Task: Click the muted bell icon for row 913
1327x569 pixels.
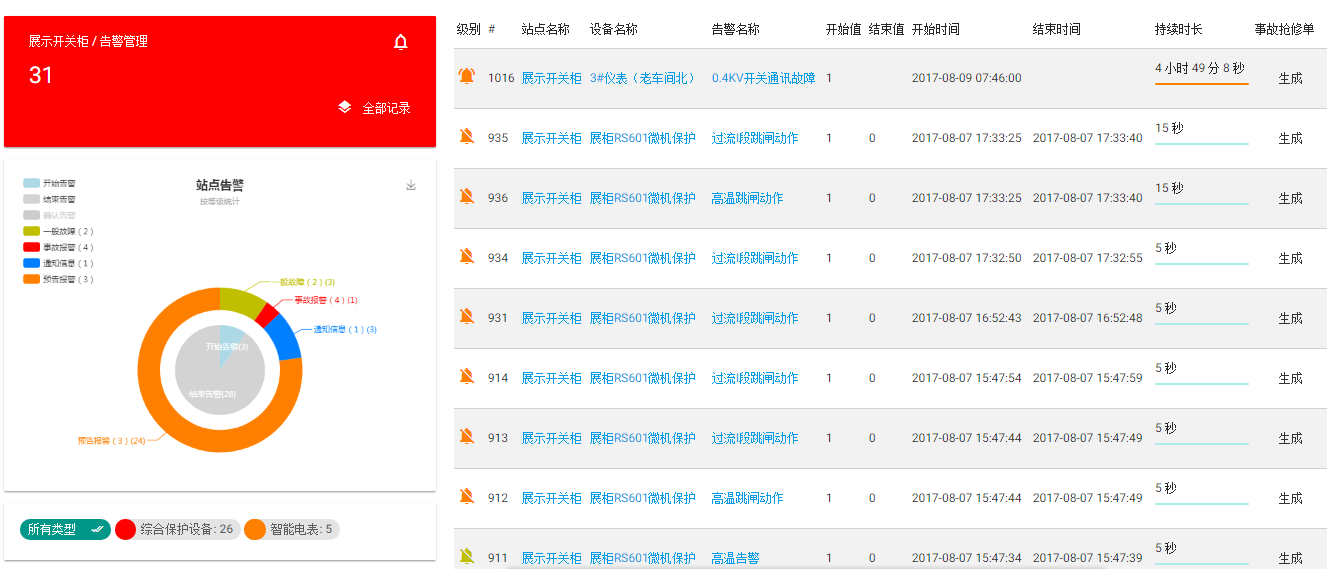Action: (466, 437)
